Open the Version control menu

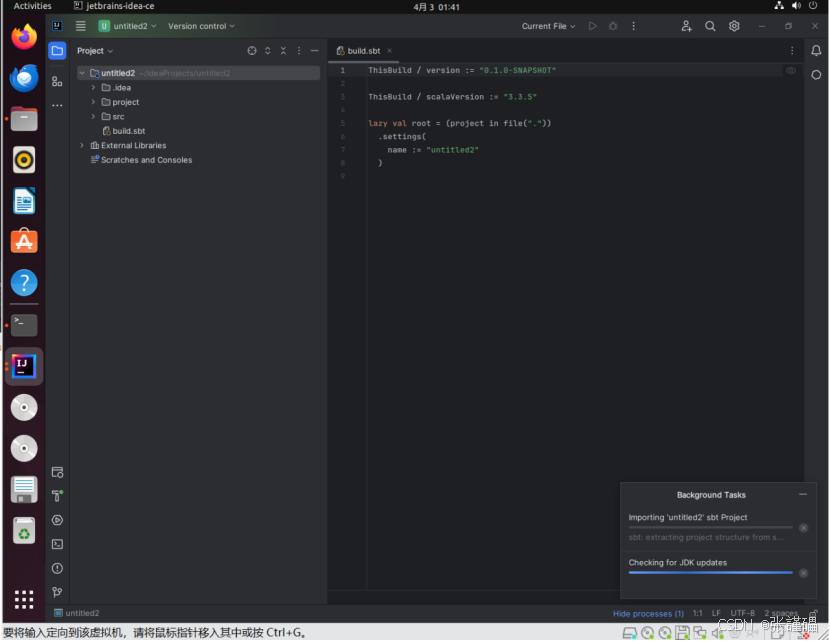point(200,26)
